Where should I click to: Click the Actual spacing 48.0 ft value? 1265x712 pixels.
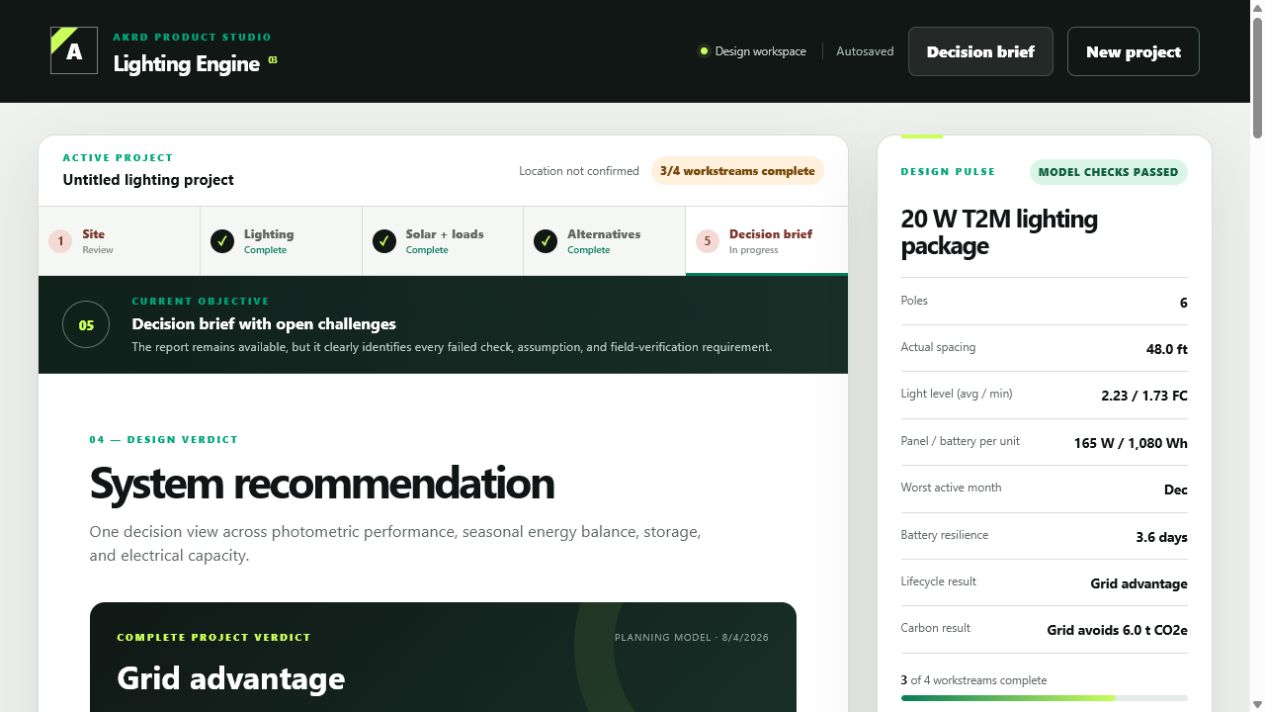(1167, 349)
